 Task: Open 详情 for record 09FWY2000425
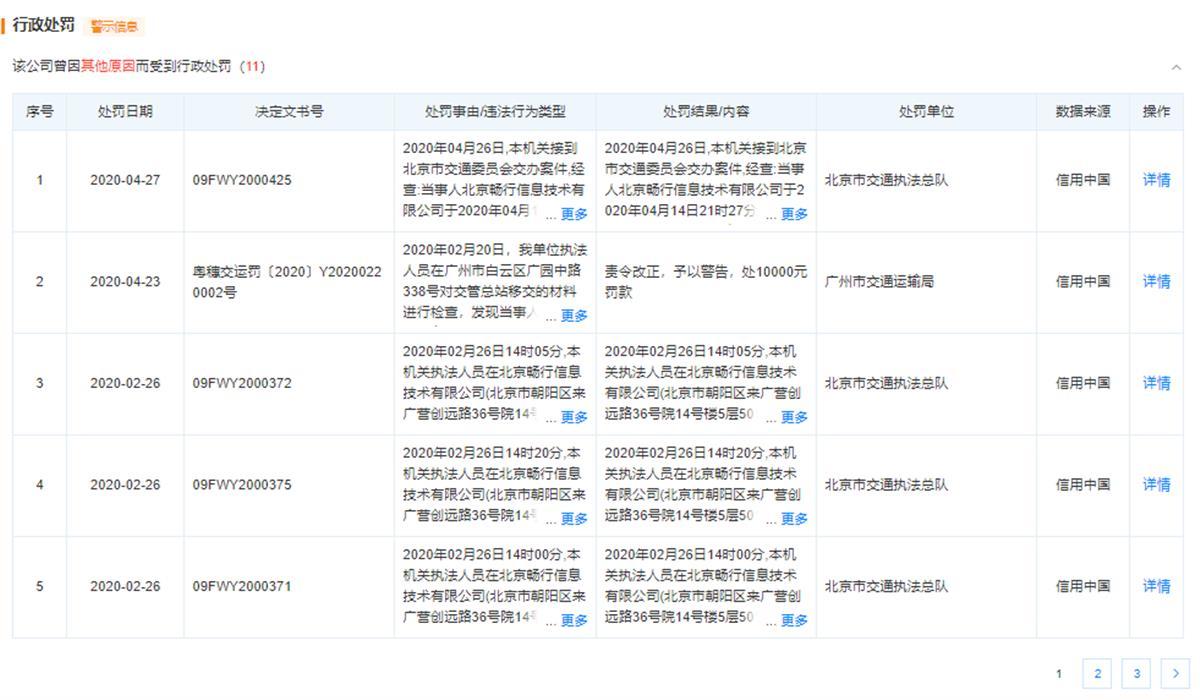1156,181
